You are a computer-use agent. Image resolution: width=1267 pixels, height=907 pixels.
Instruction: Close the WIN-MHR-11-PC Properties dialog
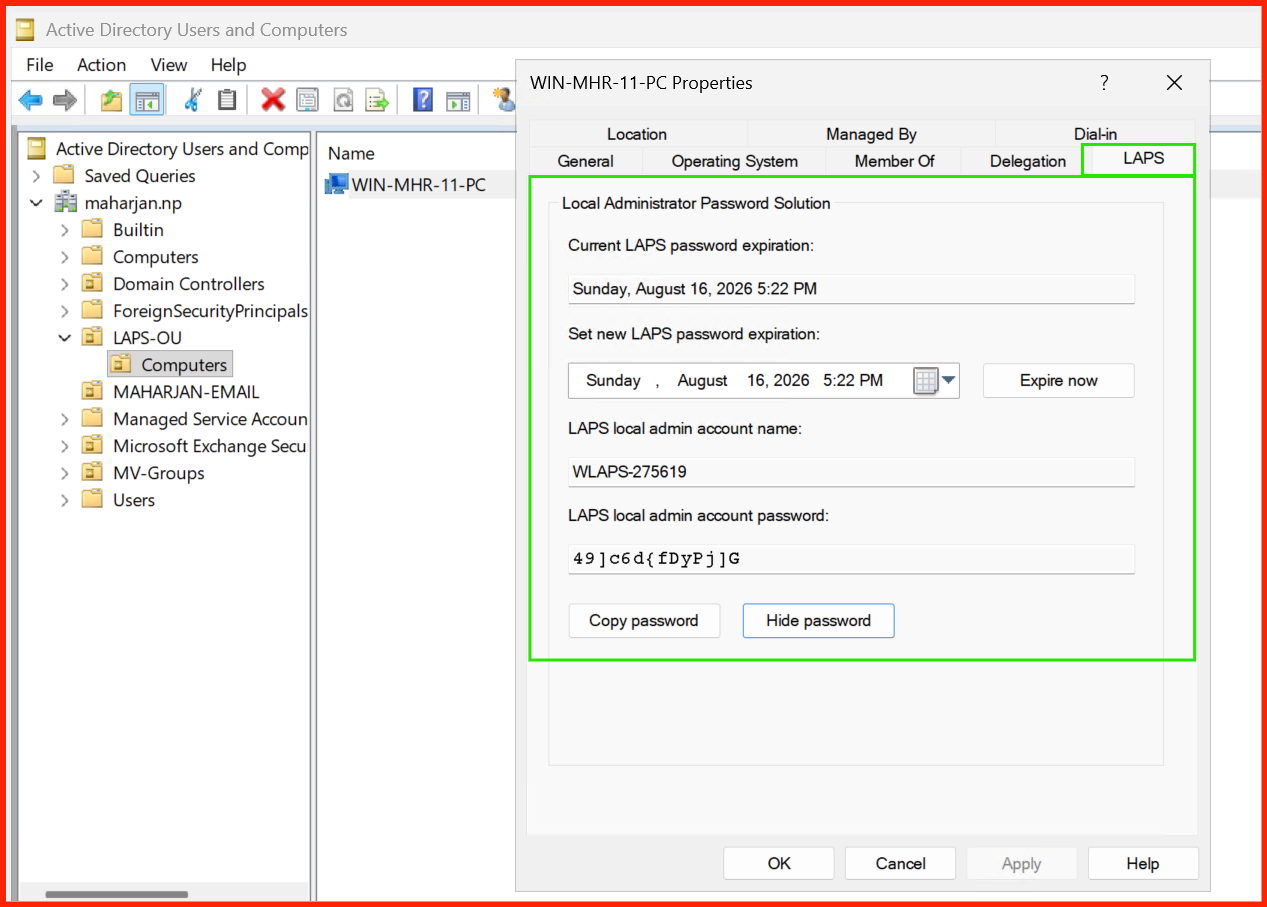(1174, 83)
